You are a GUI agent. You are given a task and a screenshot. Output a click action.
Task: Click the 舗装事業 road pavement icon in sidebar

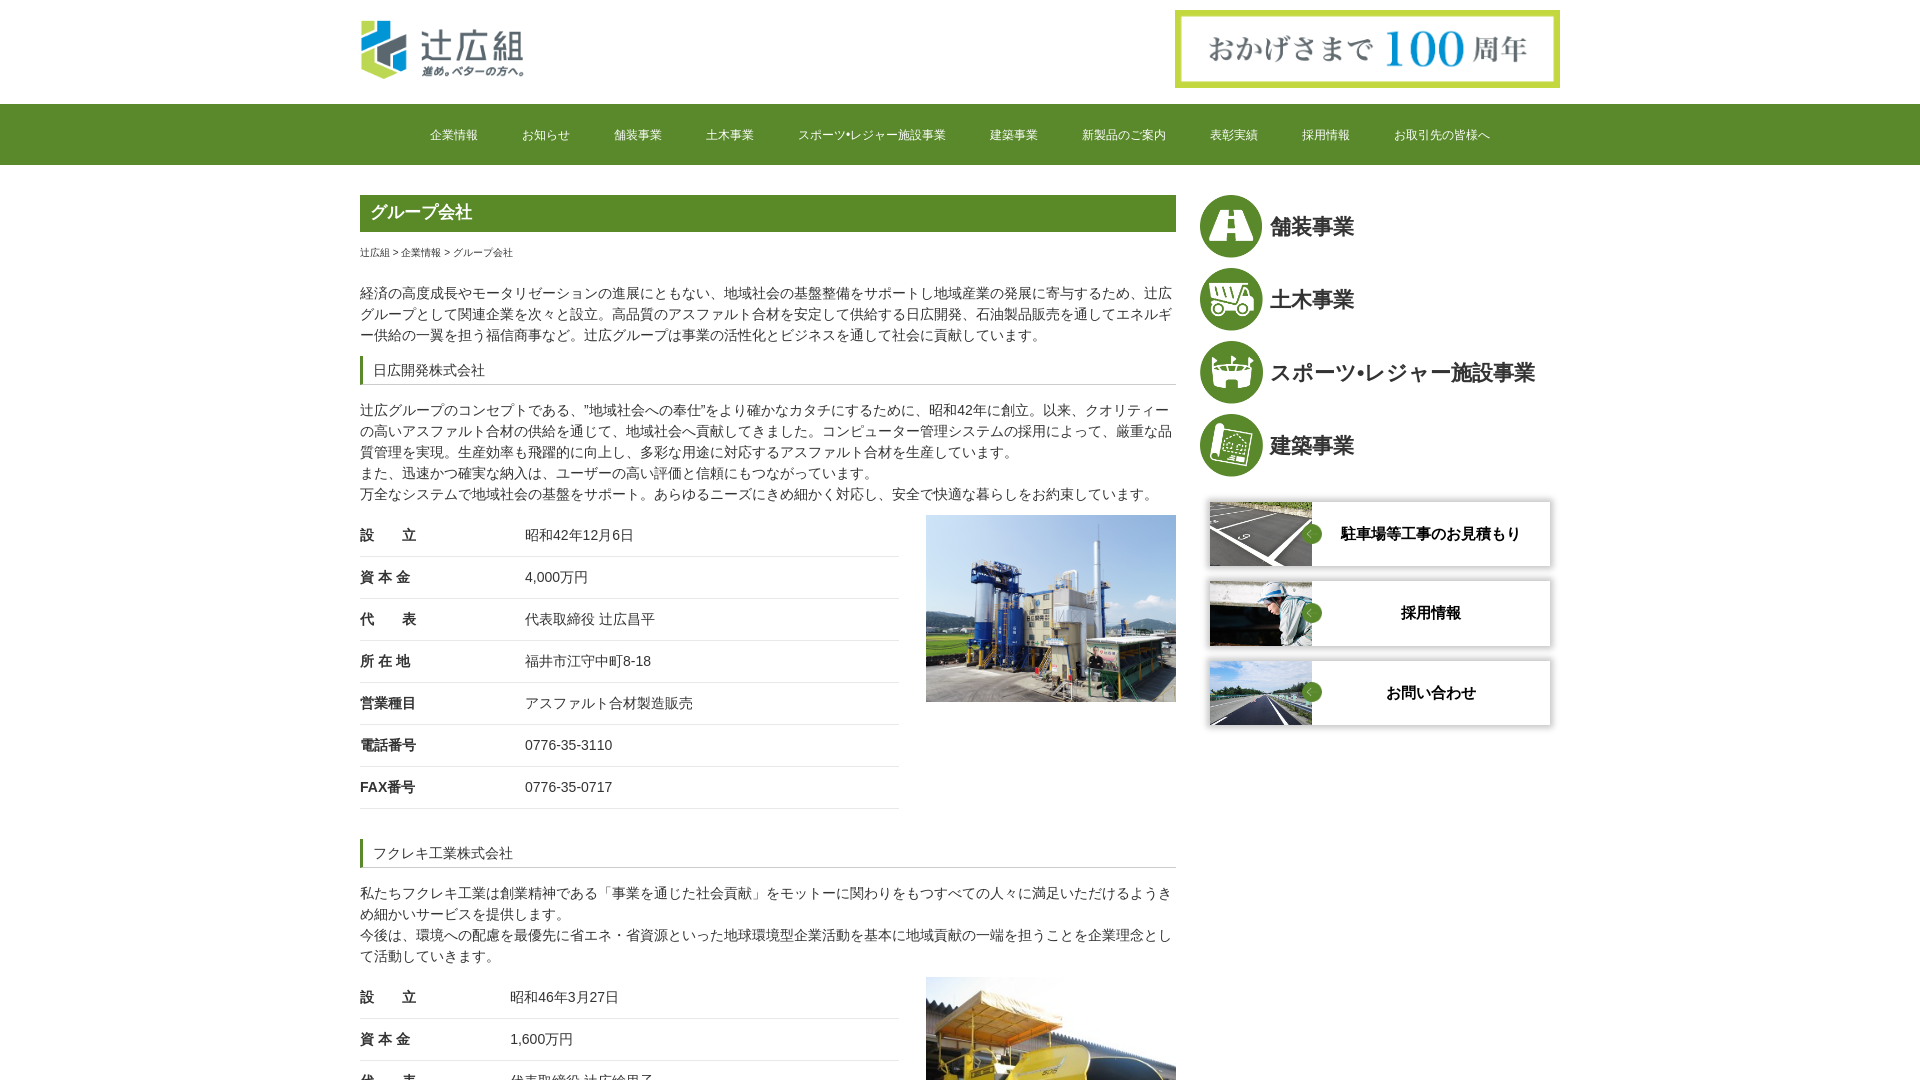[1230, 226]
